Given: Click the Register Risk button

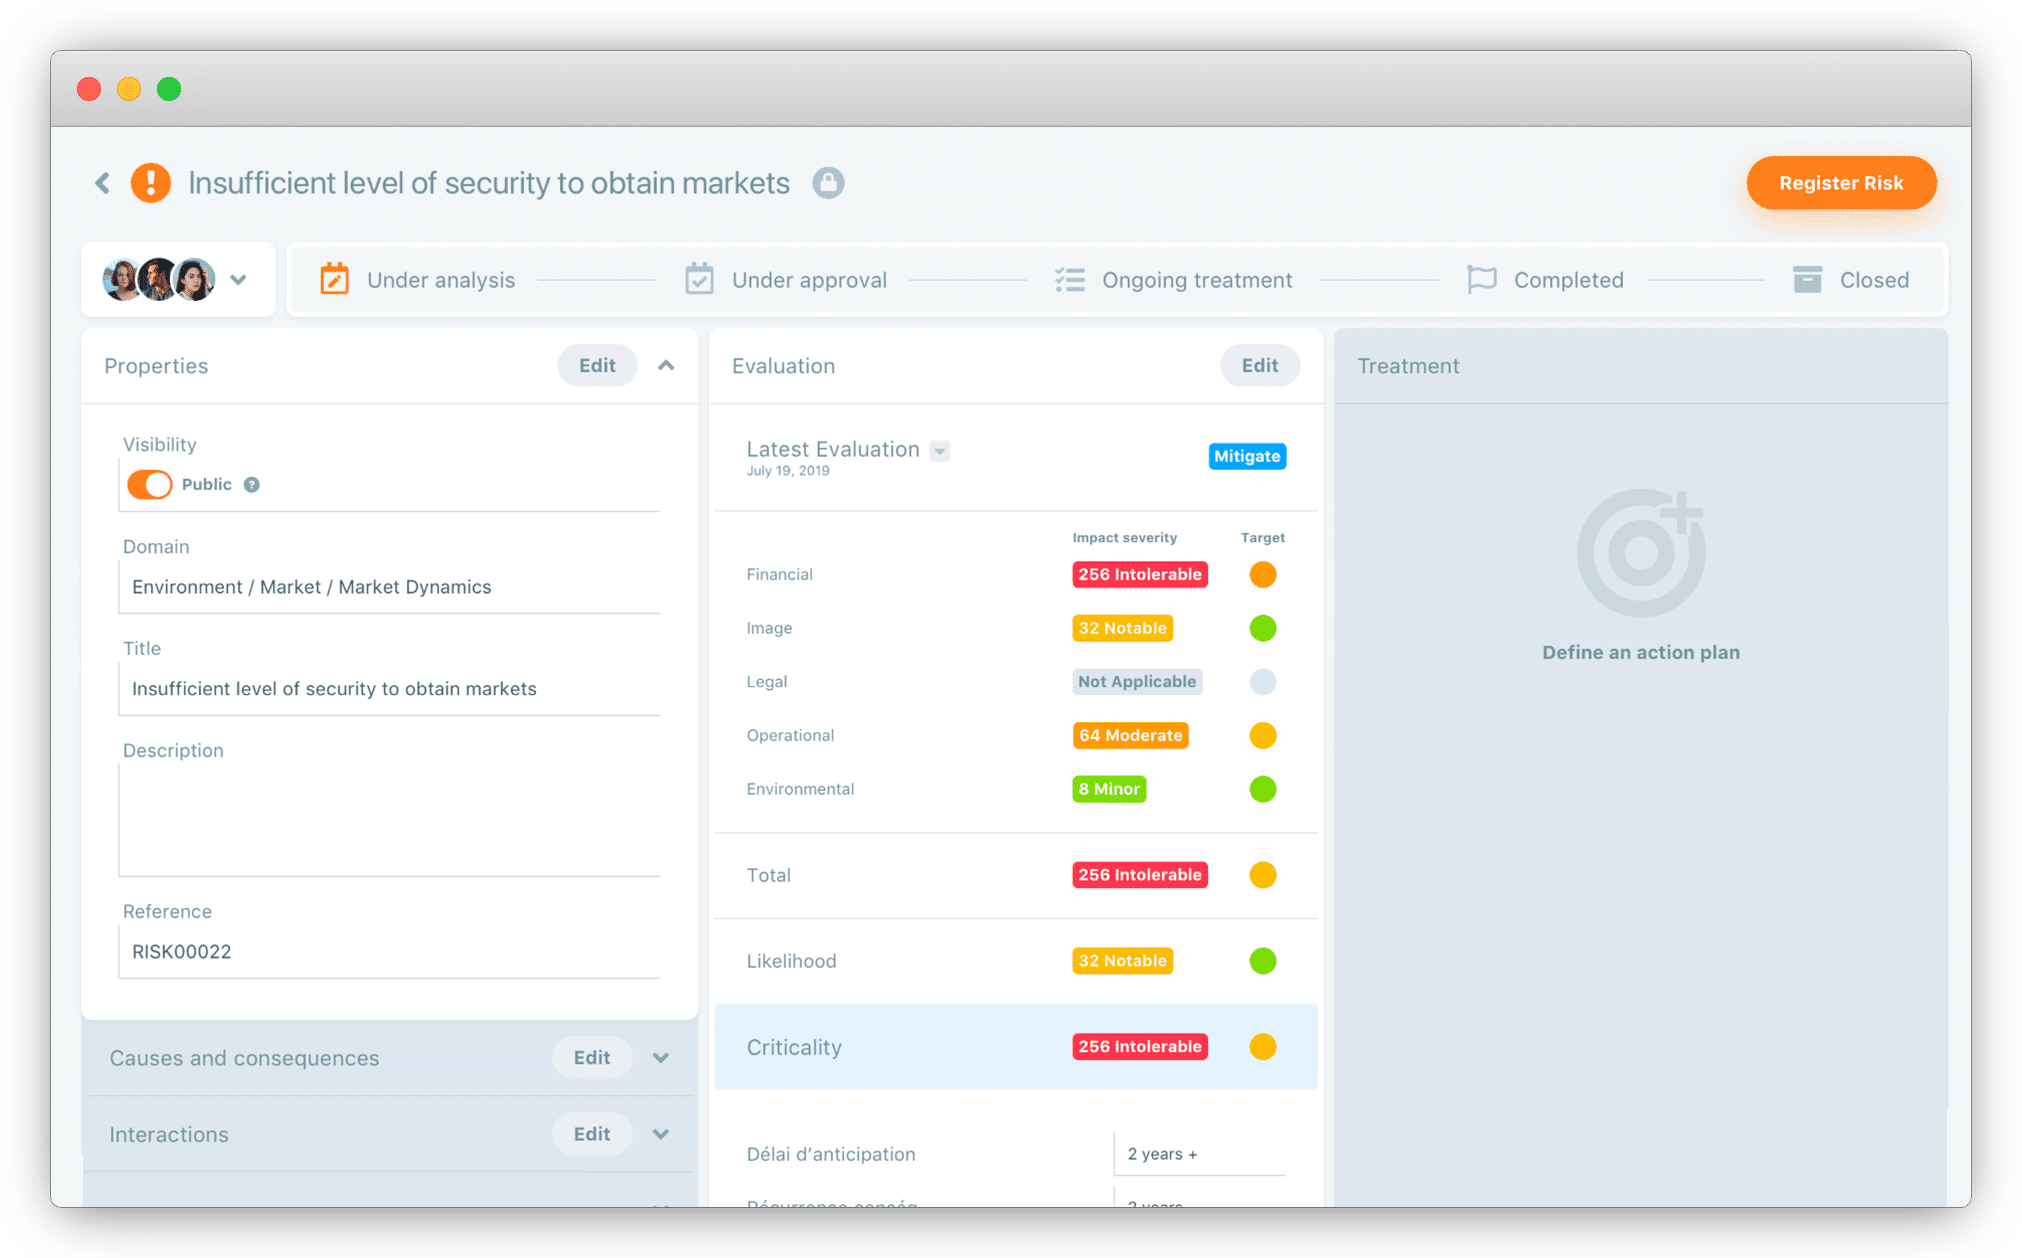Looking at the screenshot, I should [1841, 183].
